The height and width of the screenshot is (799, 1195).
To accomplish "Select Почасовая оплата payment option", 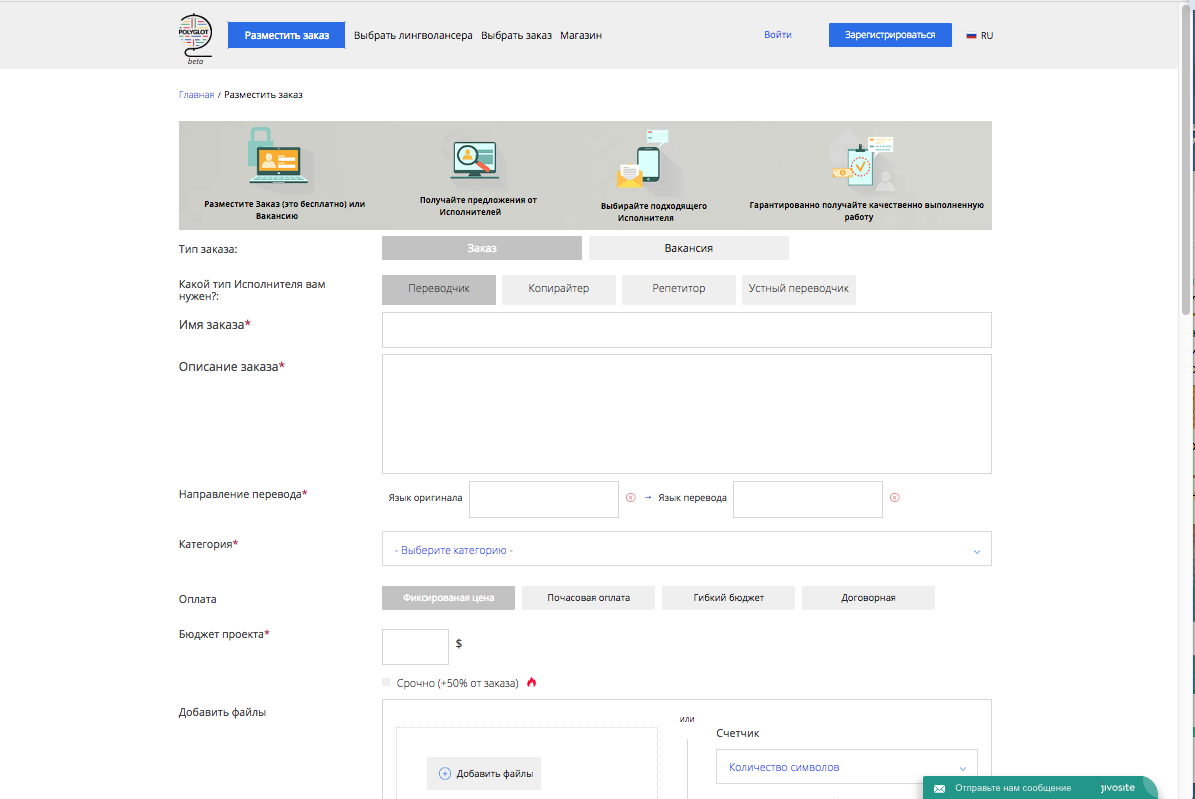I will (x=588, y=598).
